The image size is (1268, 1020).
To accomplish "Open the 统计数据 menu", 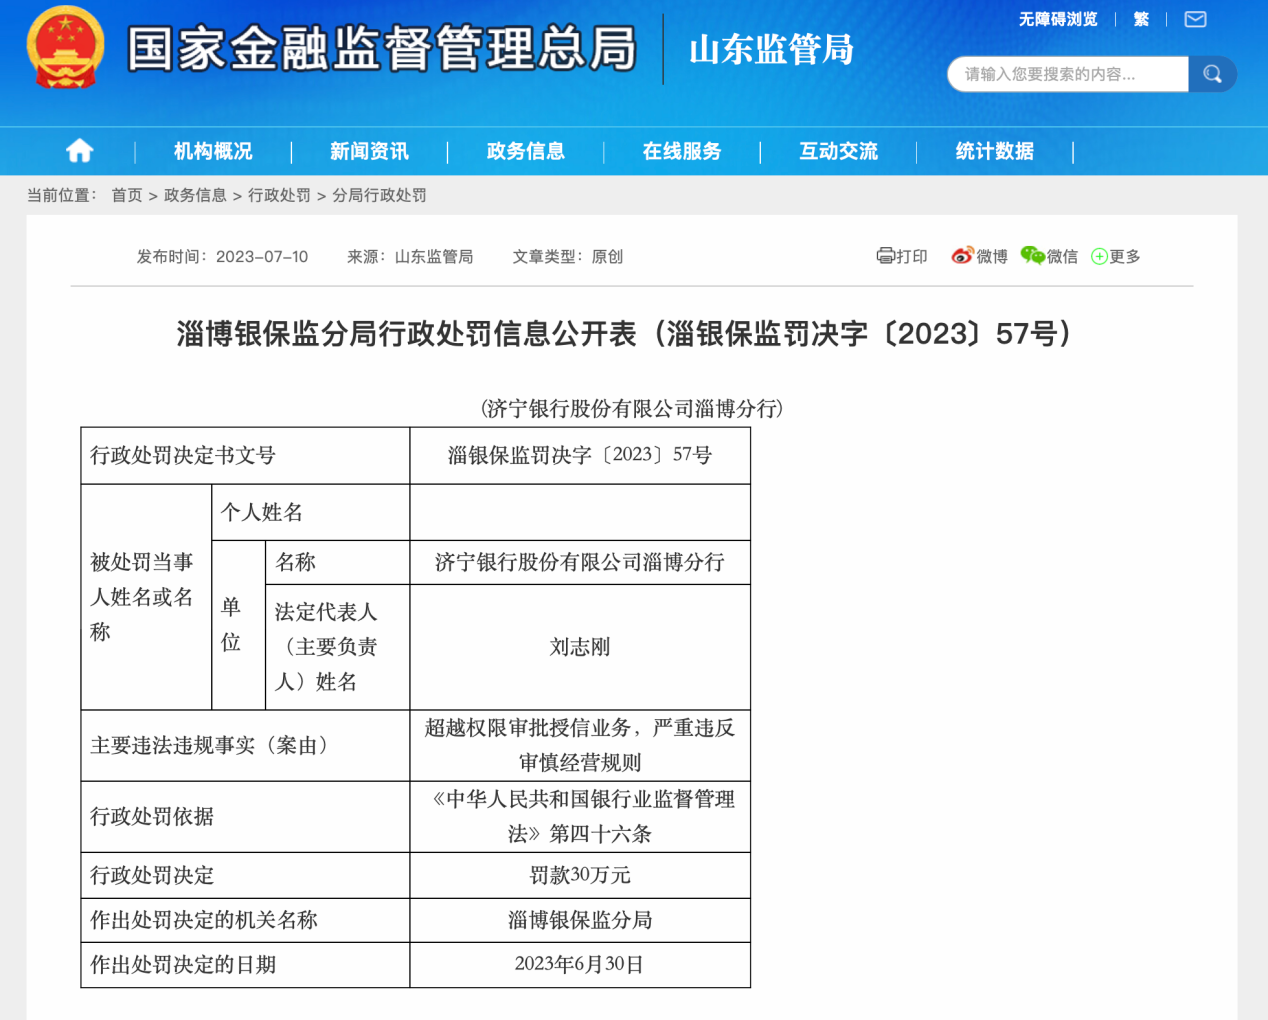I will pos(994,151).
